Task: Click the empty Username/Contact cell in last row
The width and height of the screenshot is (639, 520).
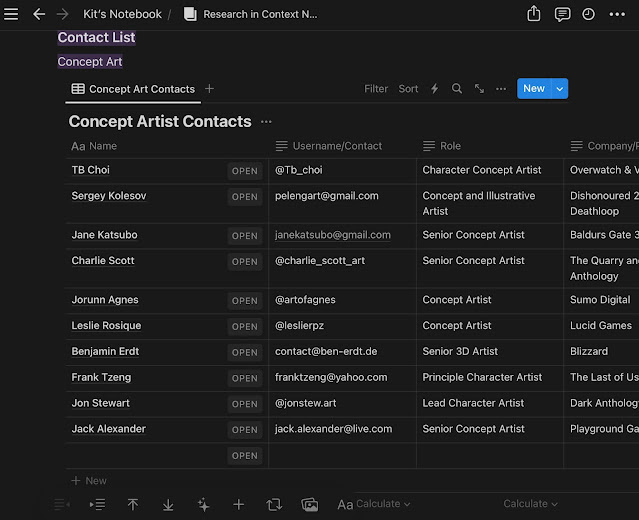Action: coord(343,456)
